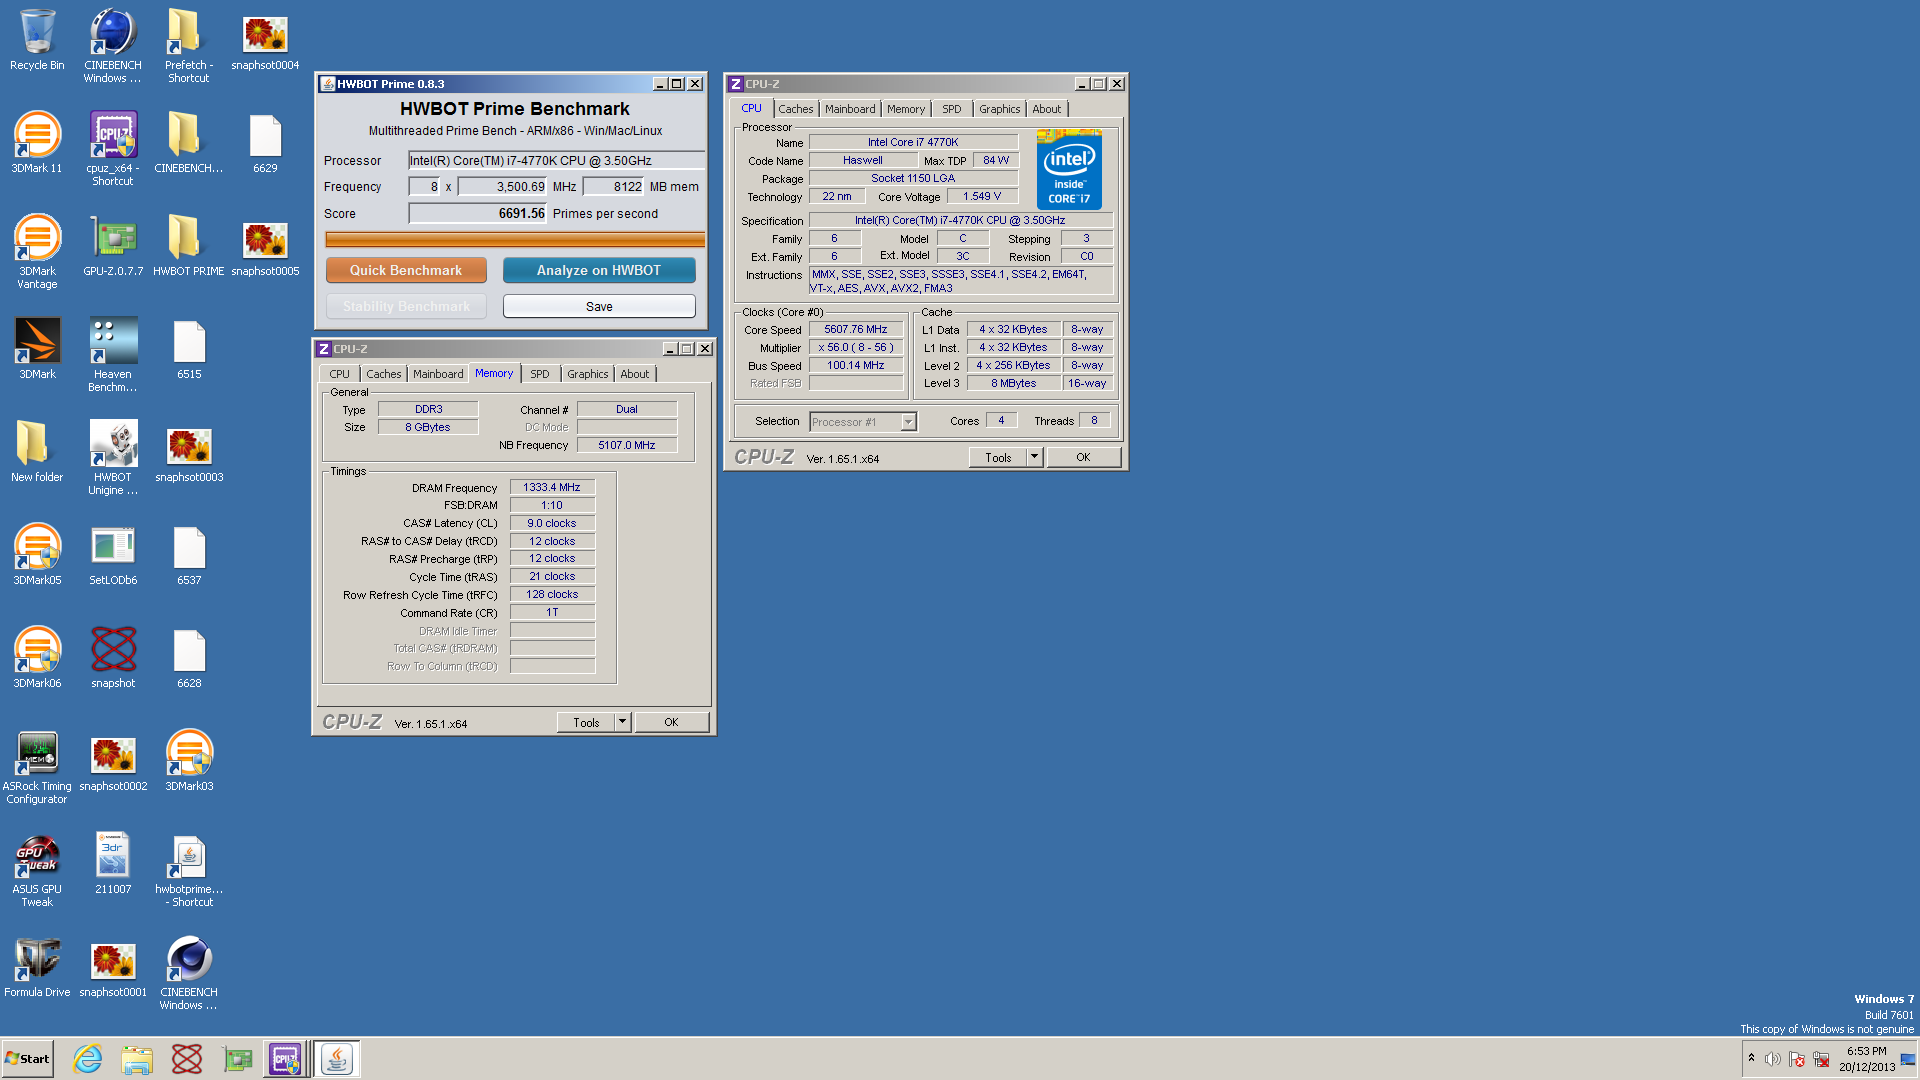This screenshot has height=1080, width=1920.
Task: Expand Tools dropdown arrow in Memory CPU-Z window
Action: pos(622,722)
